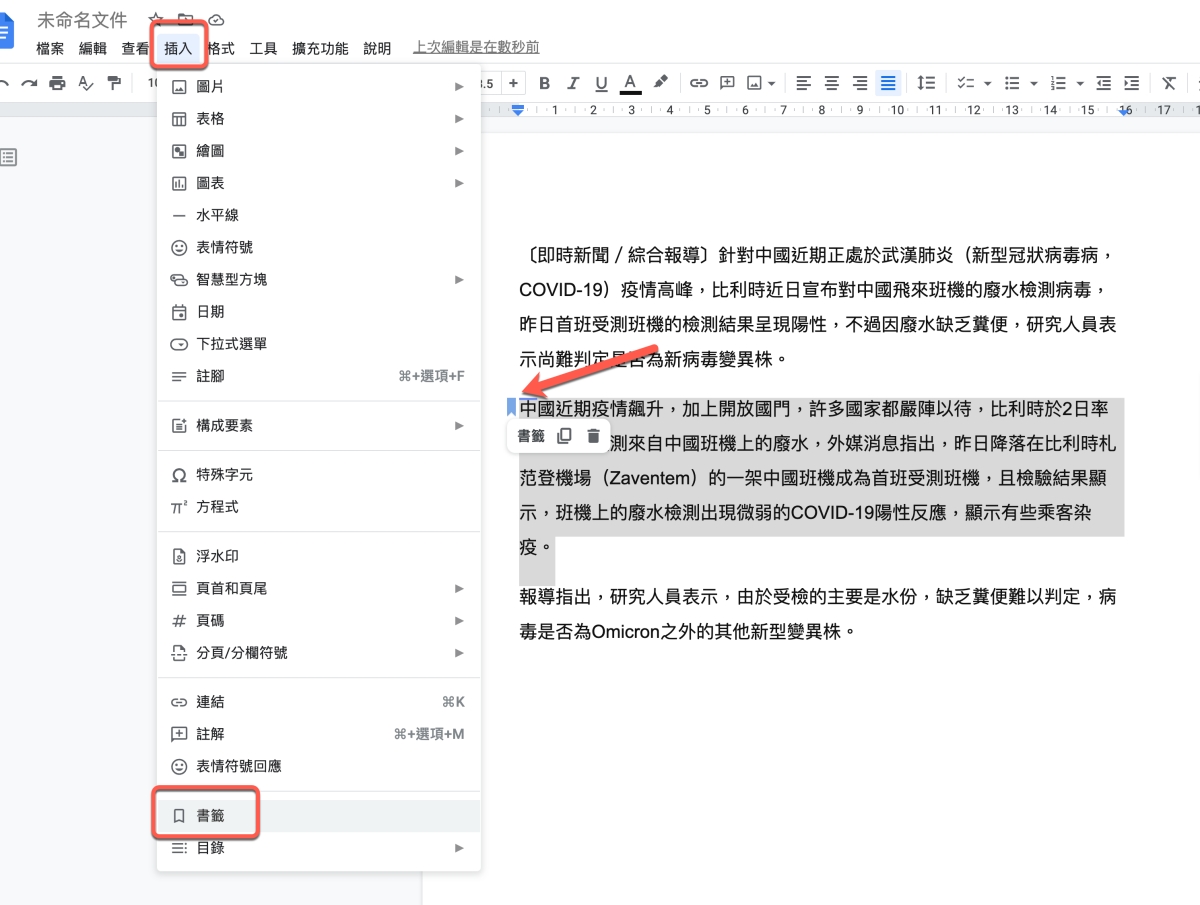Expand the 圖表 submenu

[319, 183]
